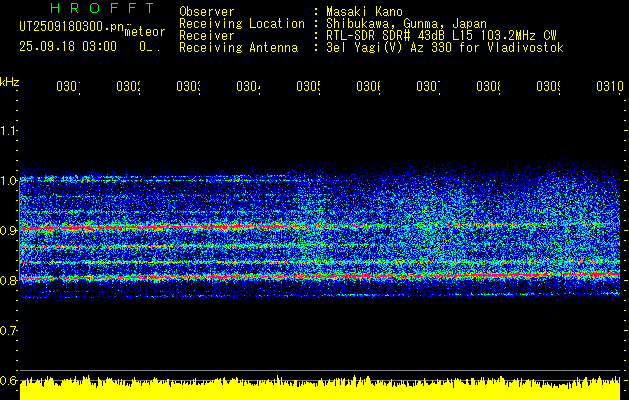The image size is (629, 400).
Task: Click the 1.1 kHz axis label
Action: click(8, 130)
